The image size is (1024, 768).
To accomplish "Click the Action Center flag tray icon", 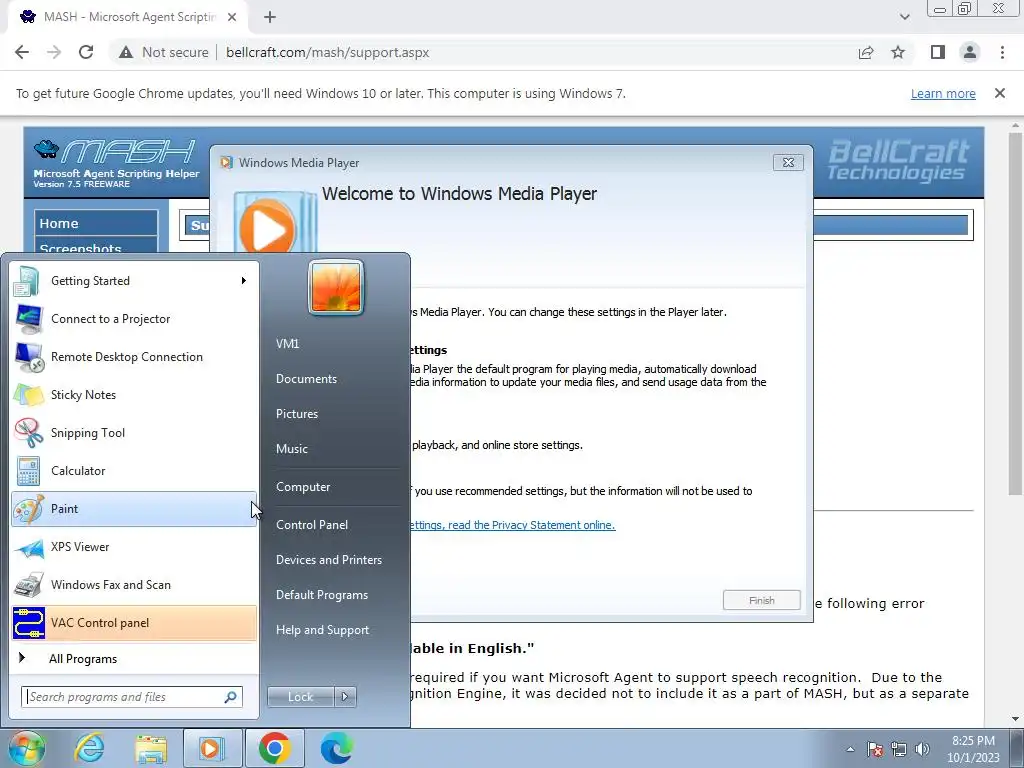I will tap(875, 749).
